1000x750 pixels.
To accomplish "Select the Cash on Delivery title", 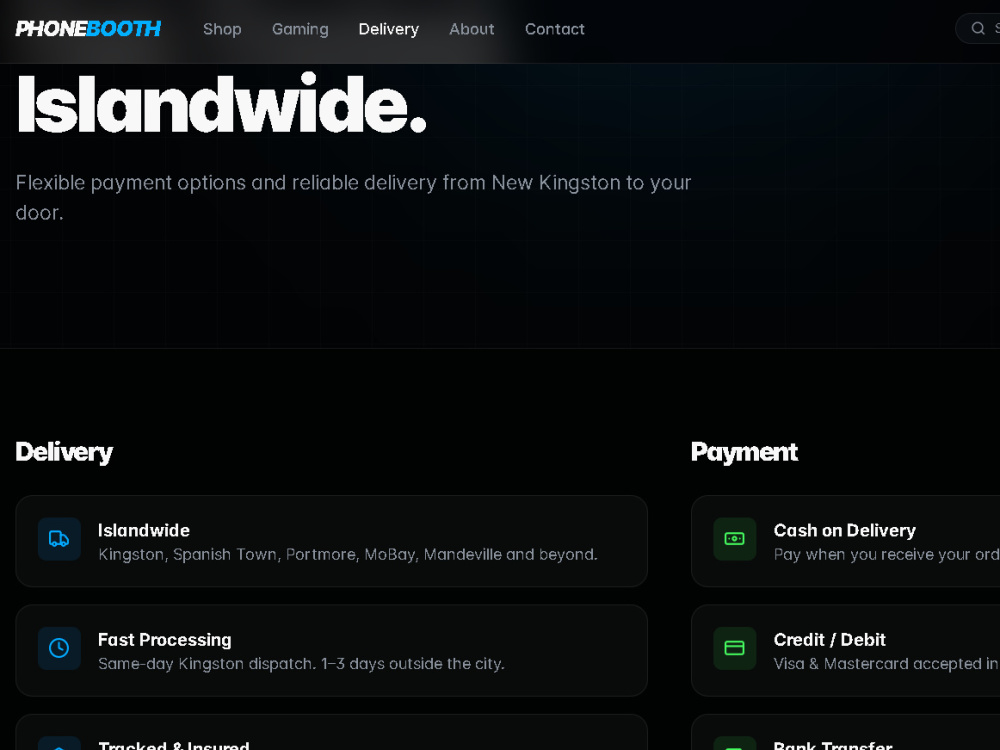I will 844,531.
